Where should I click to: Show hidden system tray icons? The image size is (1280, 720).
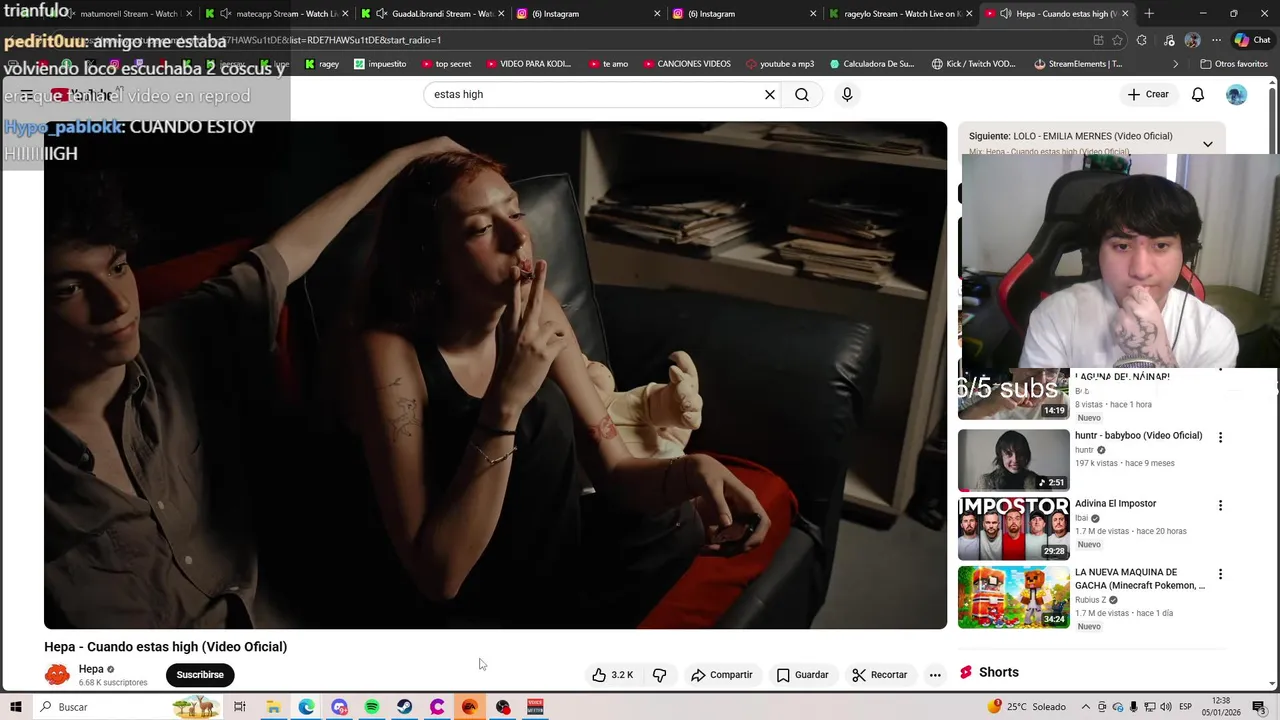pos(1086,707)
